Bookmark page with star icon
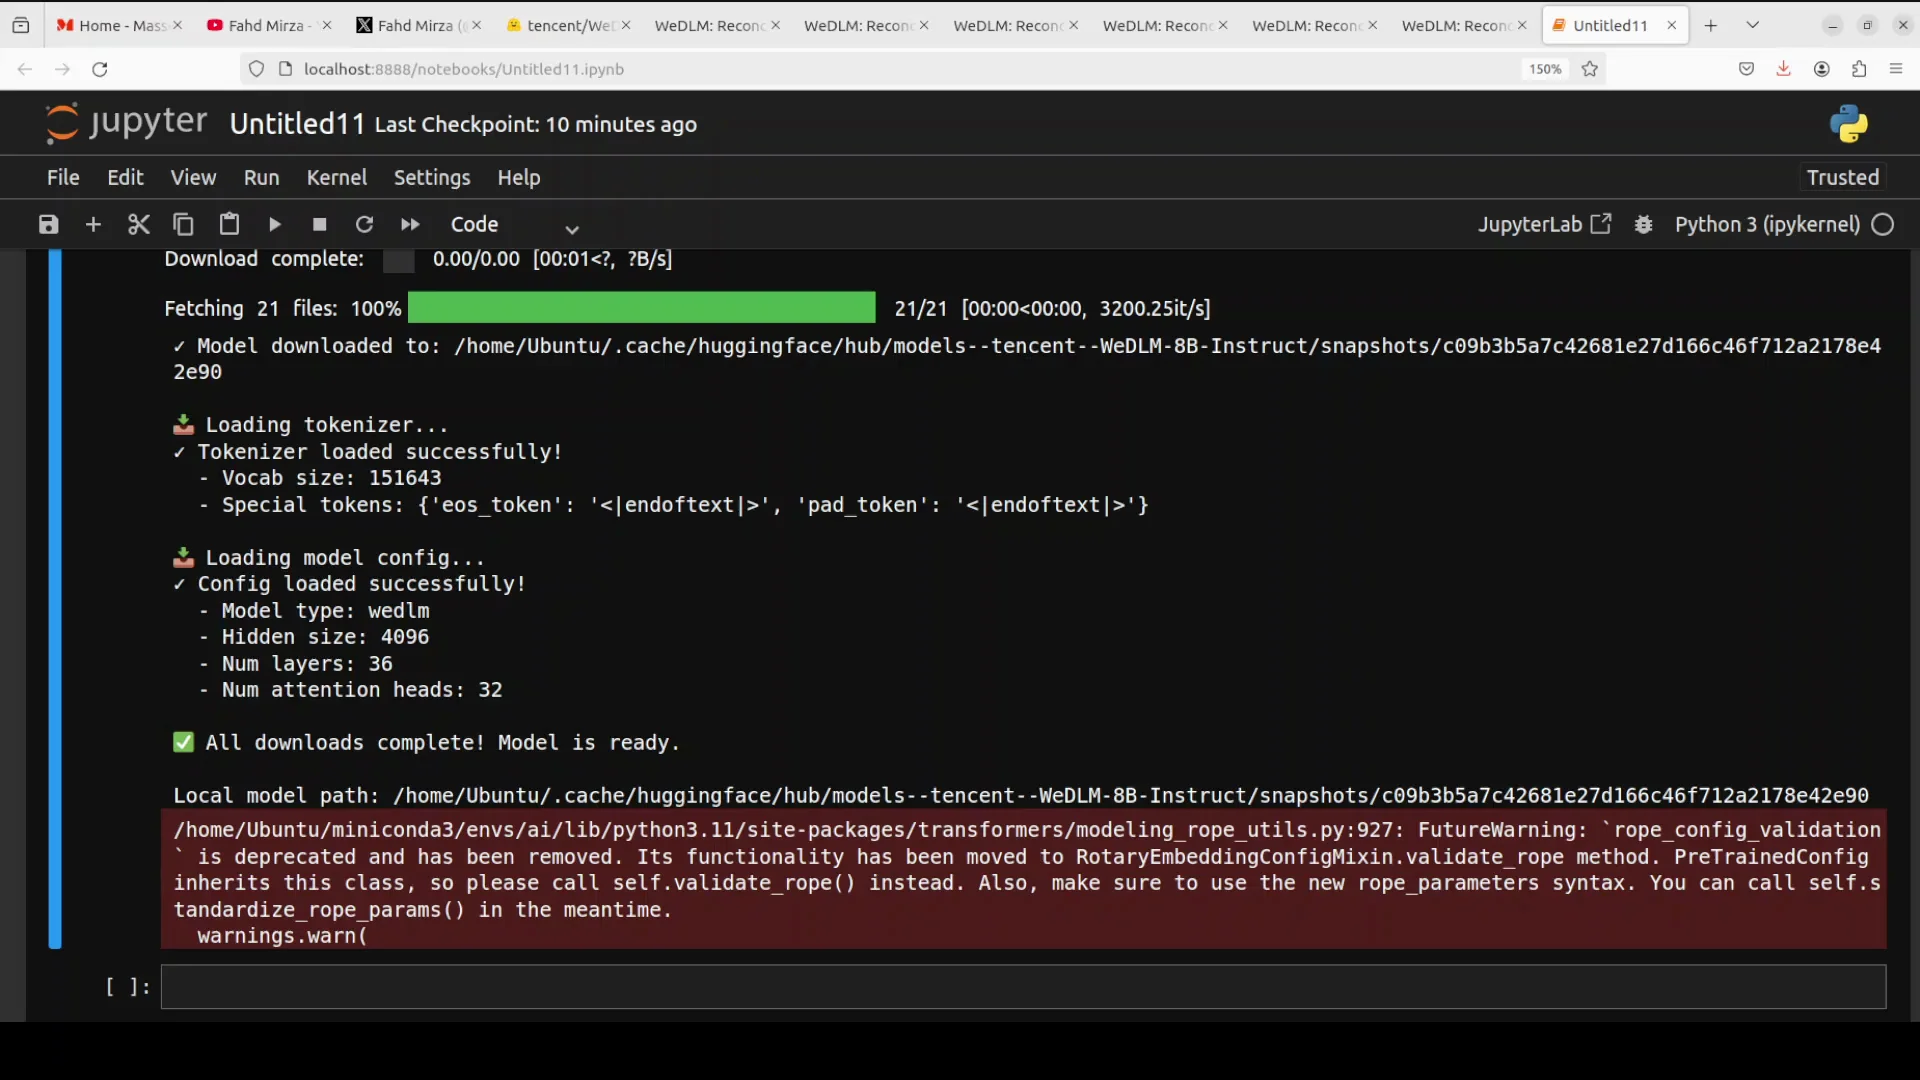 tap(1590, 69)
